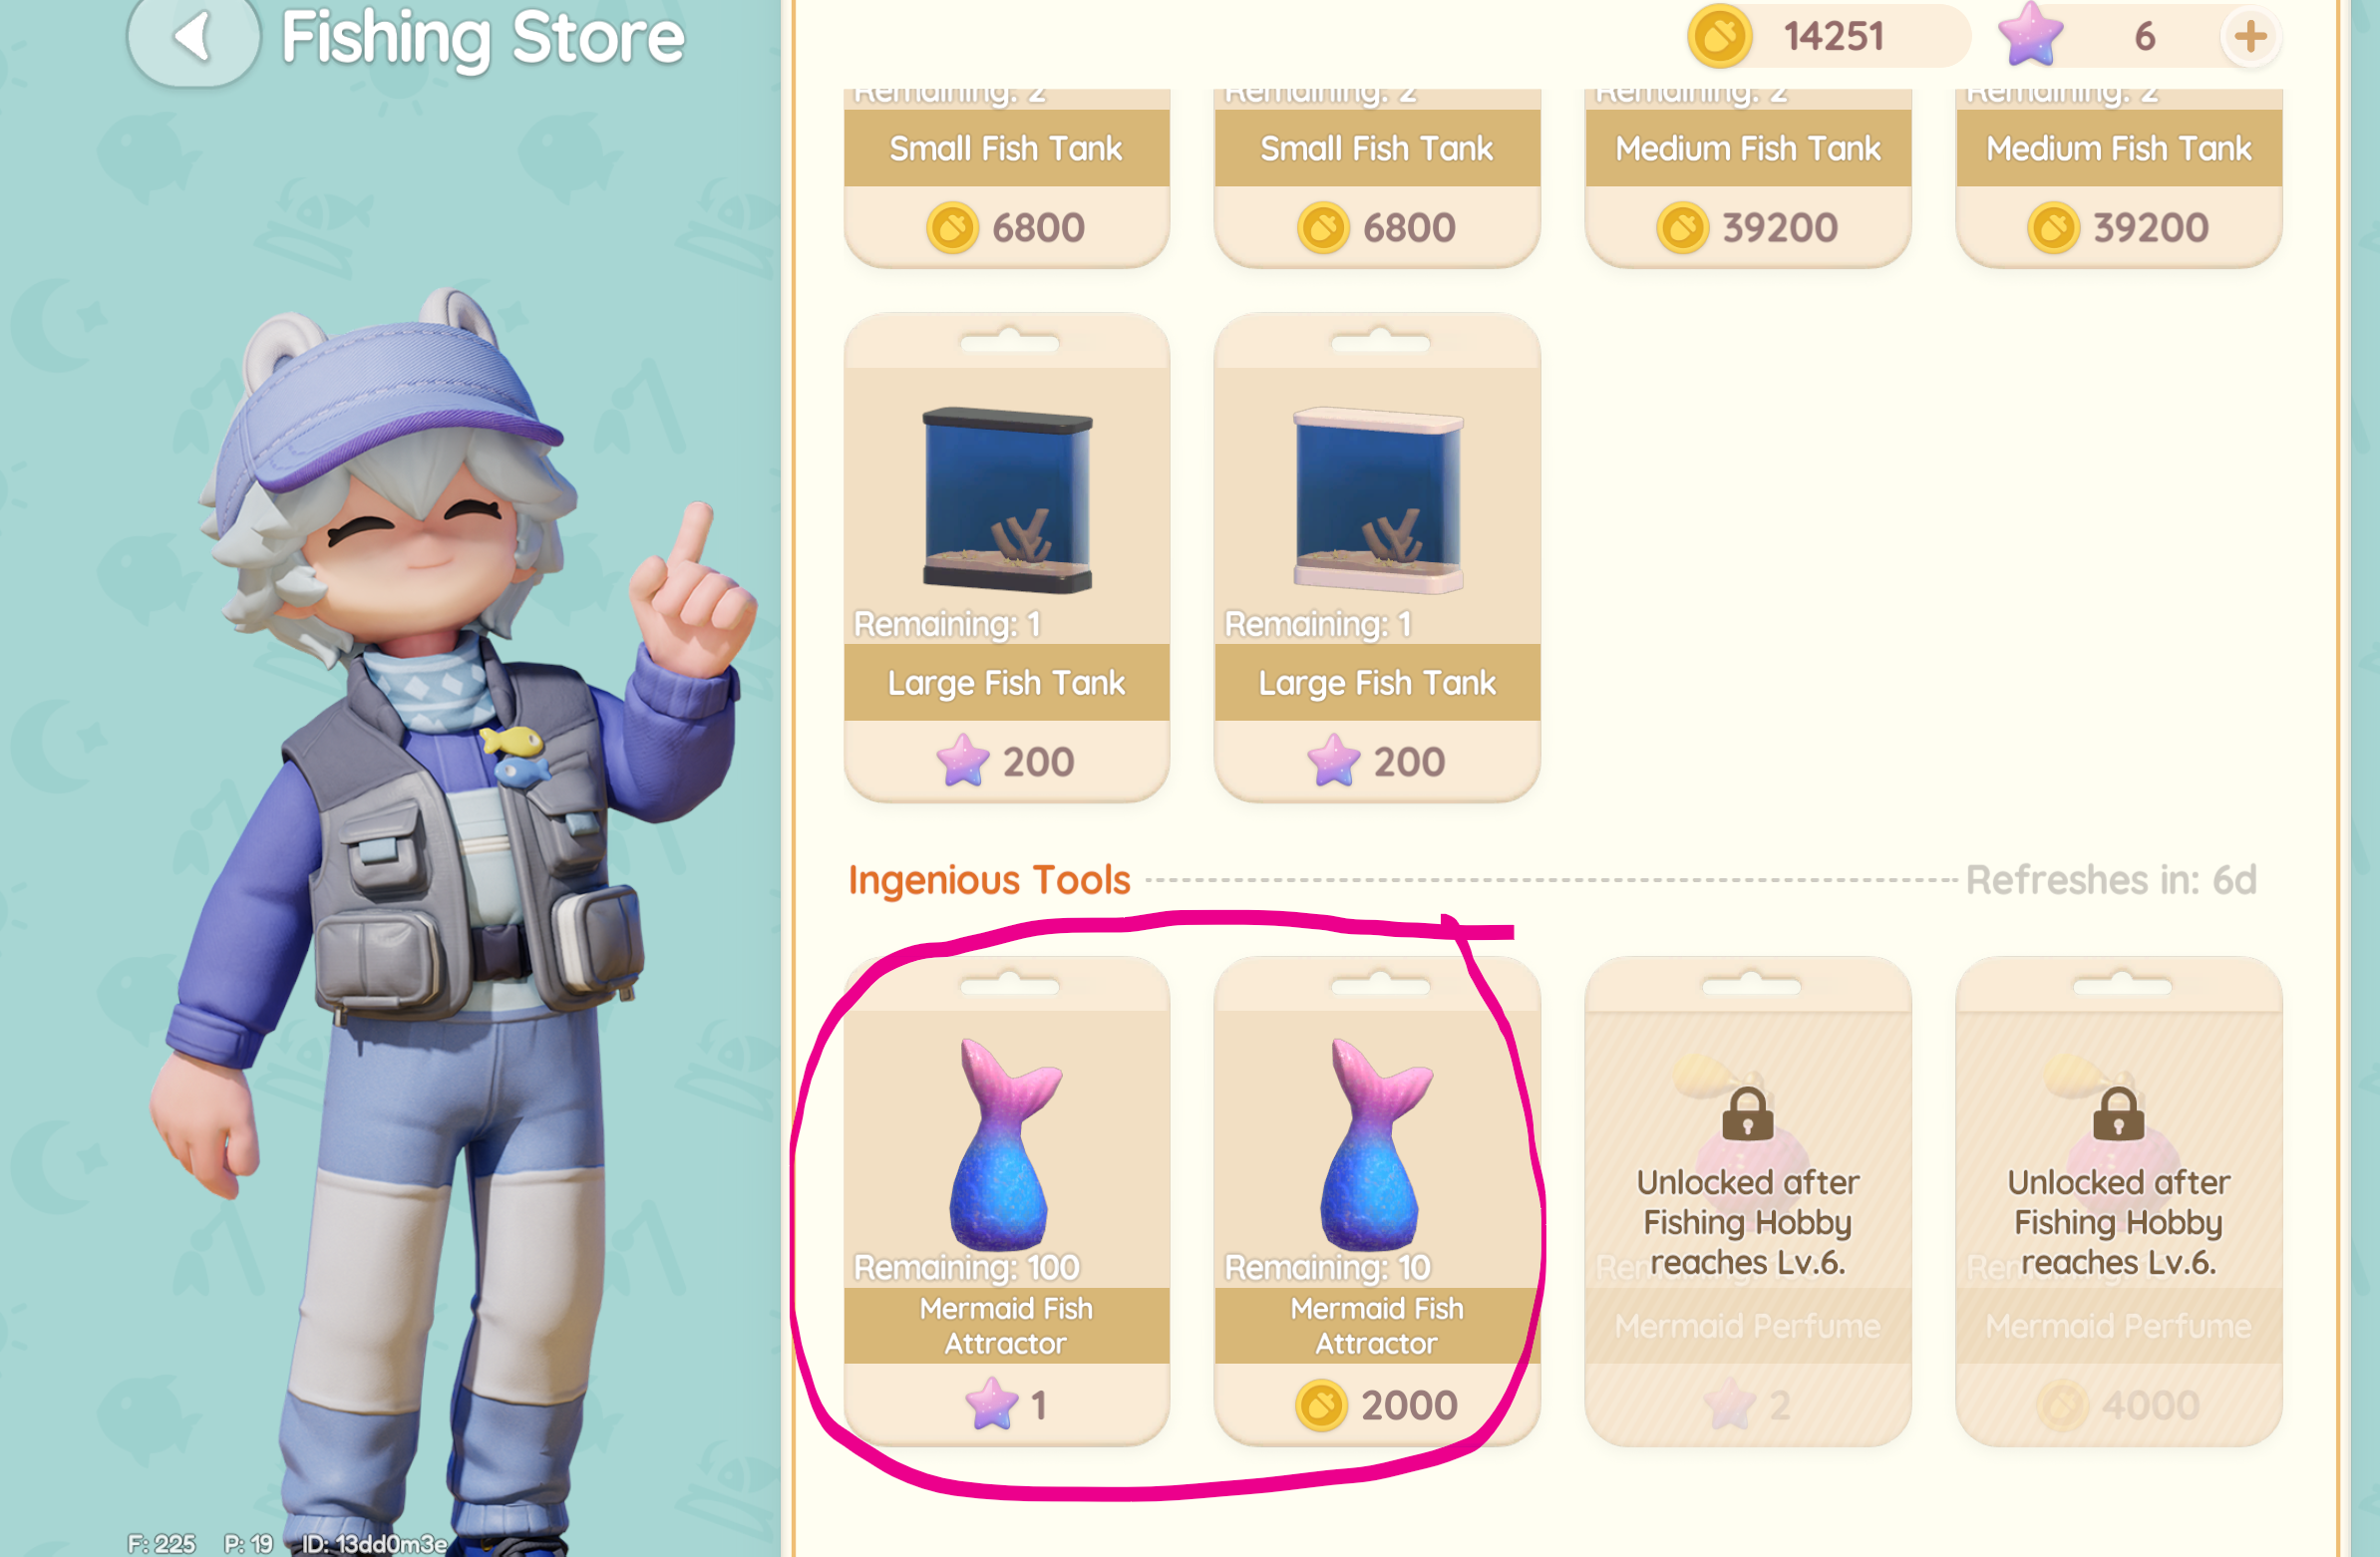The width and height of the screenshot is (2380, 1557).
Task: Buy black Large Fish Tank for 200 stars
Action: coord(1007,761)
